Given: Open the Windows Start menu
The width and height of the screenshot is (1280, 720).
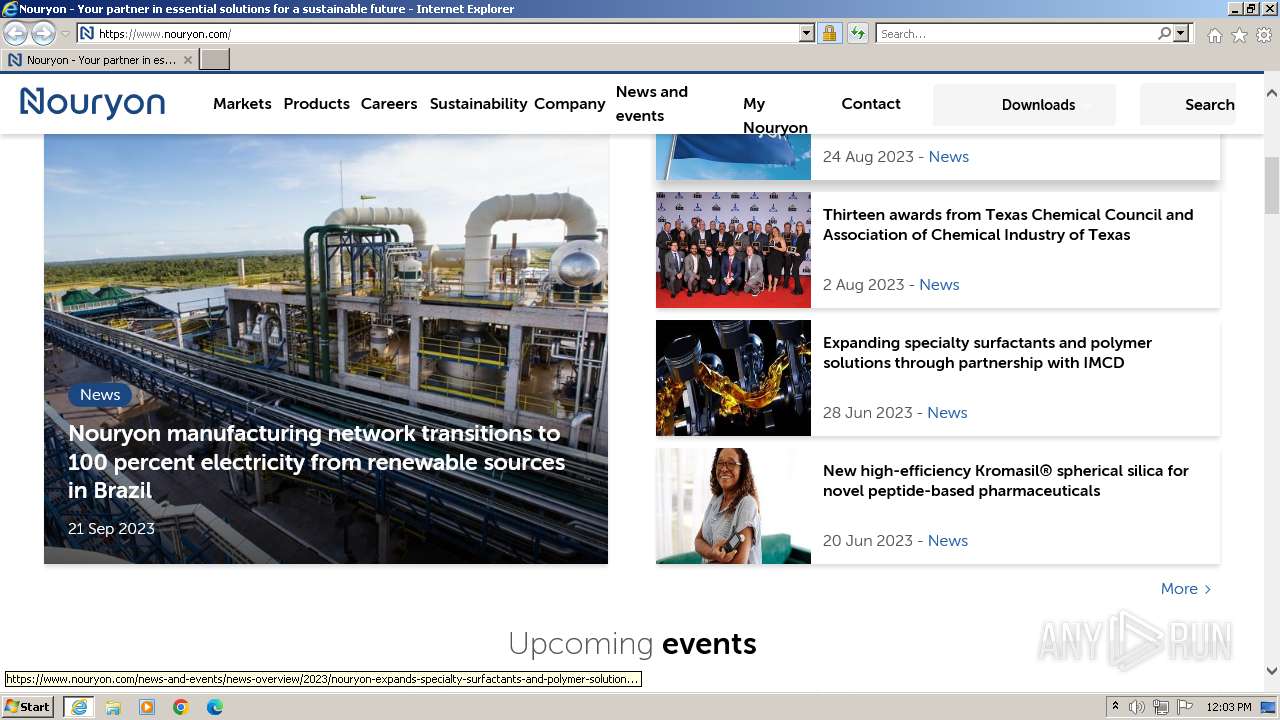Looking at the screenshot, I should (x=27, y=706).
